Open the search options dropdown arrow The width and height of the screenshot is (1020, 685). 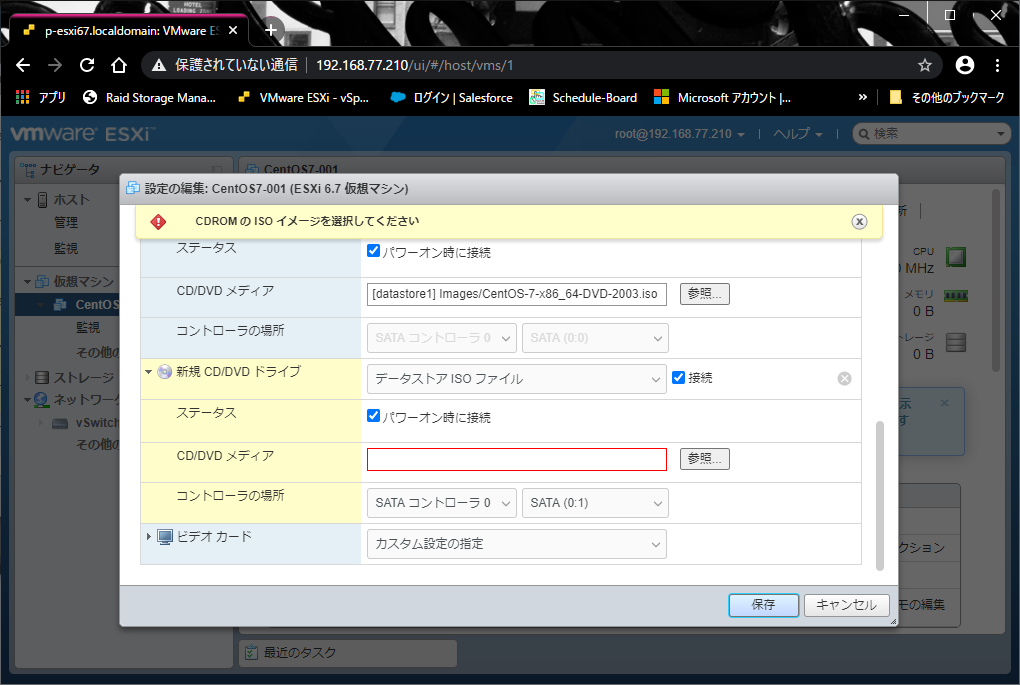[1001, 134]
